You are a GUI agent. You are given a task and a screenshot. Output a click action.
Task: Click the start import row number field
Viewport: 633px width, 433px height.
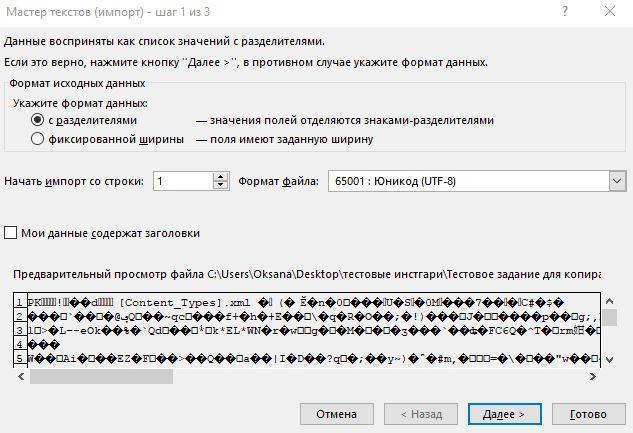tap(182, 181)
